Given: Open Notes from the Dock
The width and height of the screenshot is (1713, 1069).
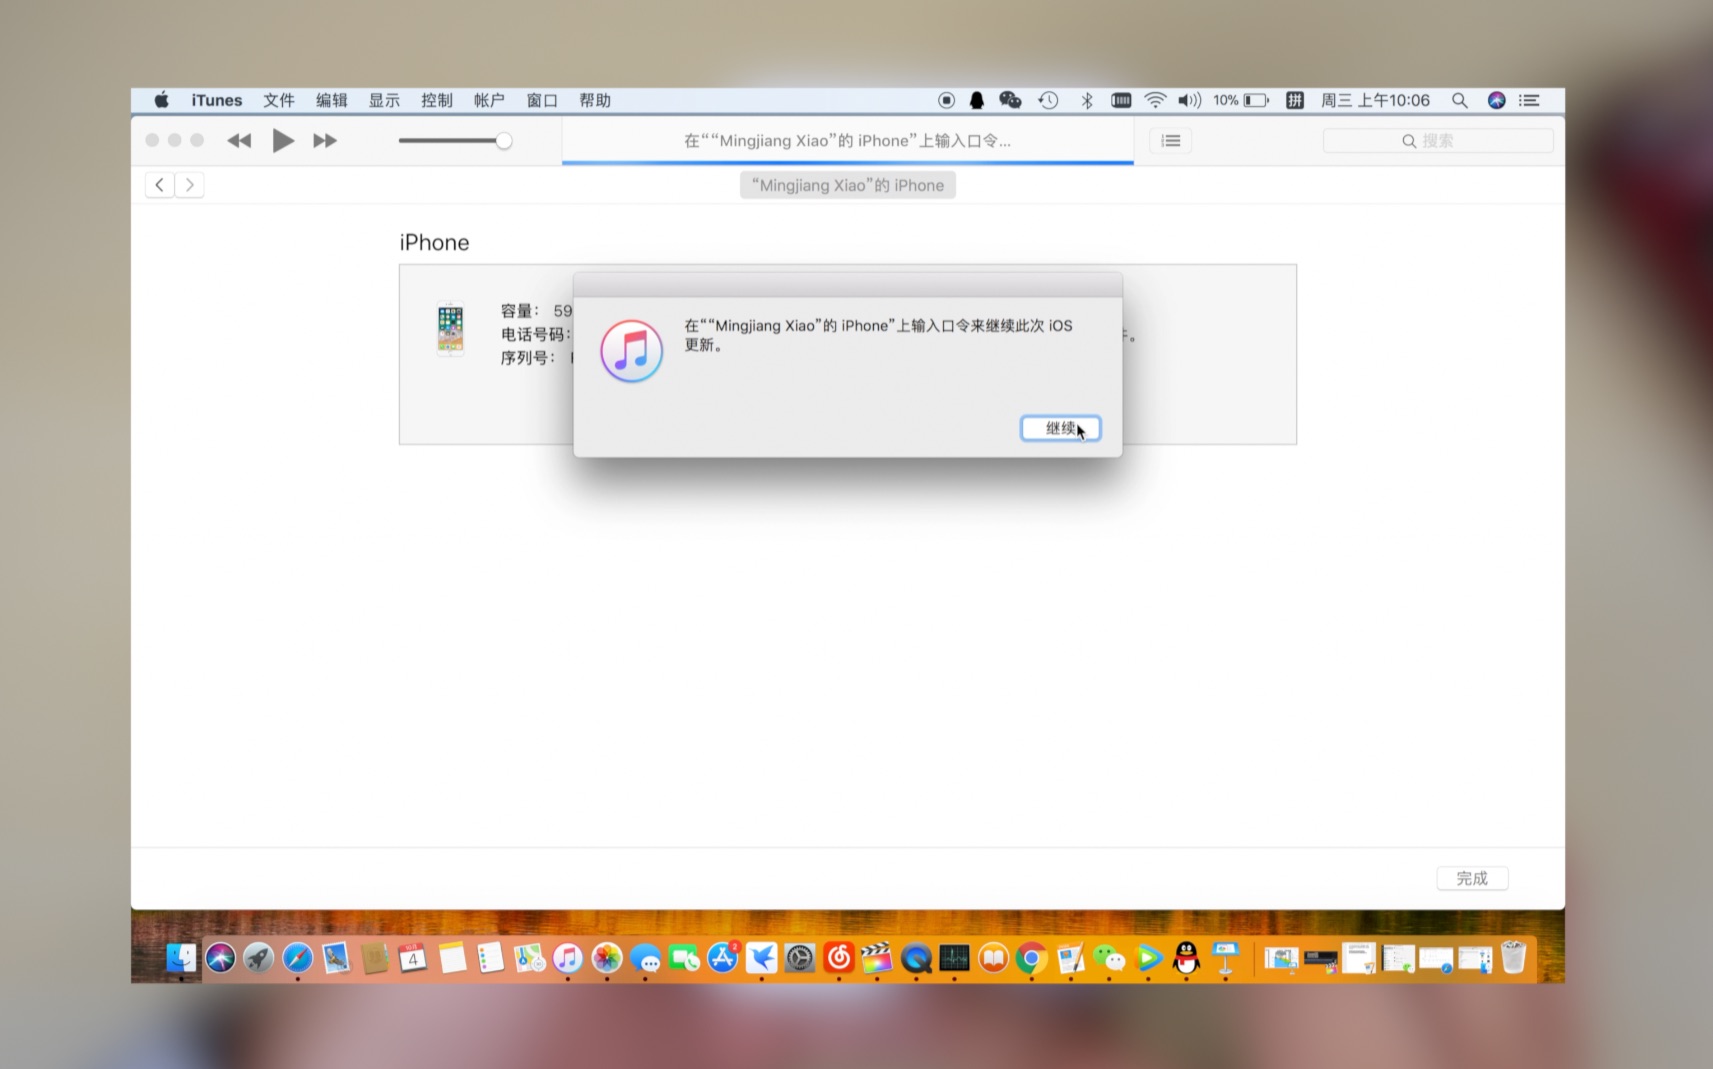Looking at the screenshot, I should (x=452, y=958).
